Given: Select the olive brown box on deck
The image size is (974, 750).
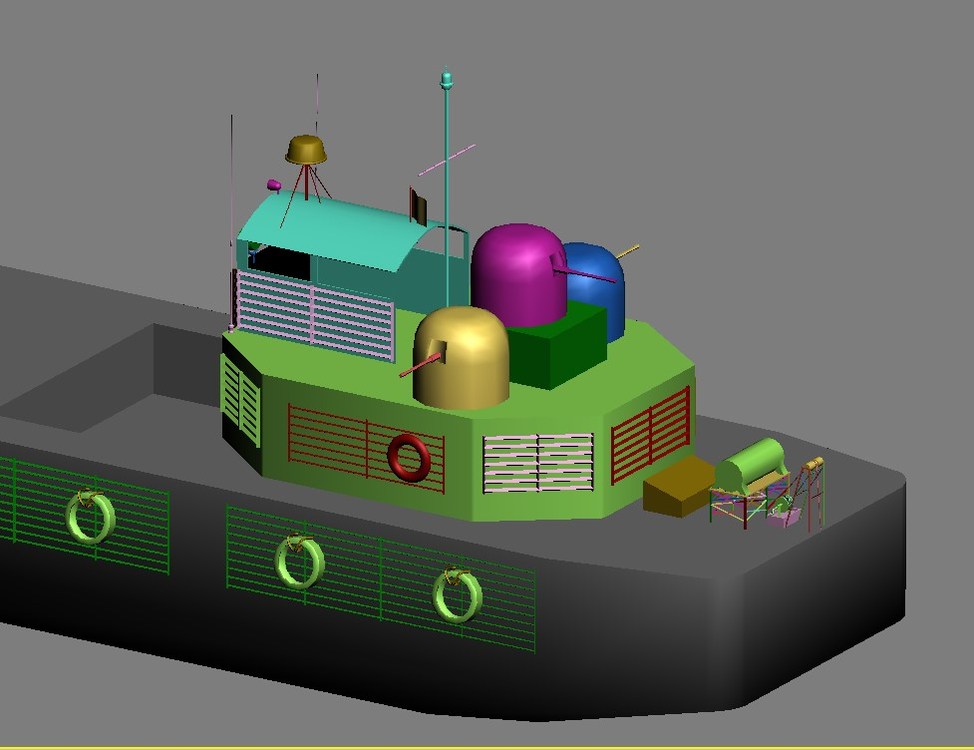Looking at the screenshot, I should 679,486.
